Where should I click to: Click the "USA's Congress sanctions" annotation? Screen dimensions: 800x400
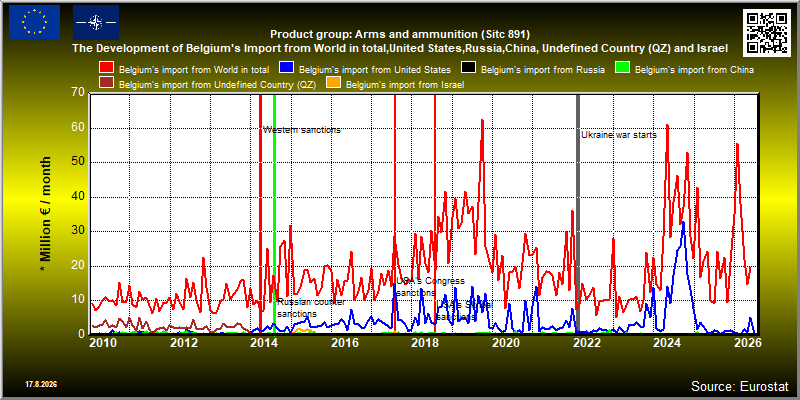(431, 287)
